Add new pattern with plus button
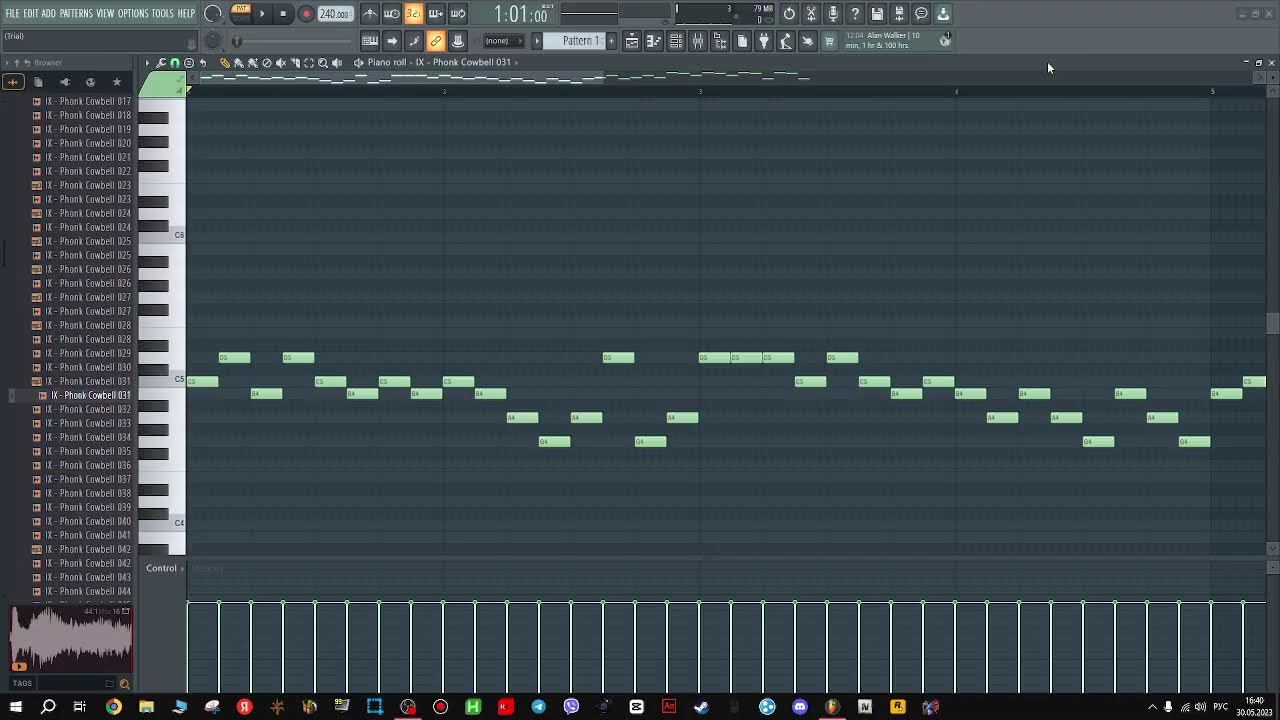Viewport: 1280px width, 720px height. pos(611,41)
